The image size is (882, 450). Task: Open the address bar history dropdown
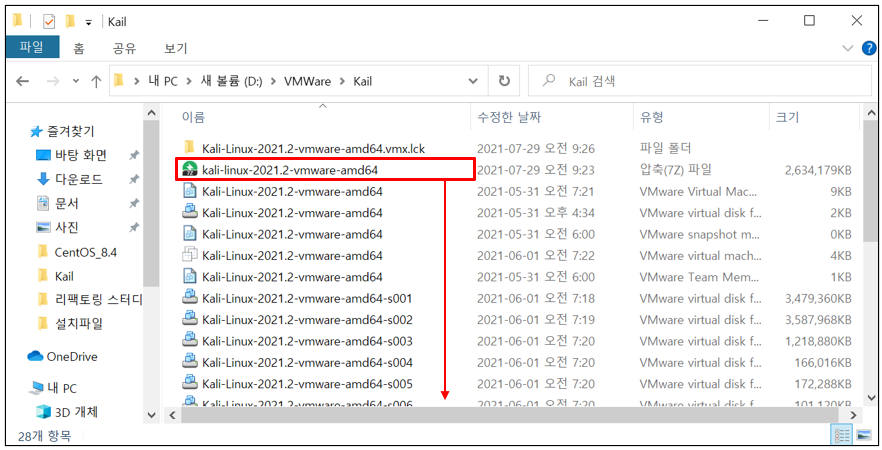pyautogui.click(x=473, y=81)
